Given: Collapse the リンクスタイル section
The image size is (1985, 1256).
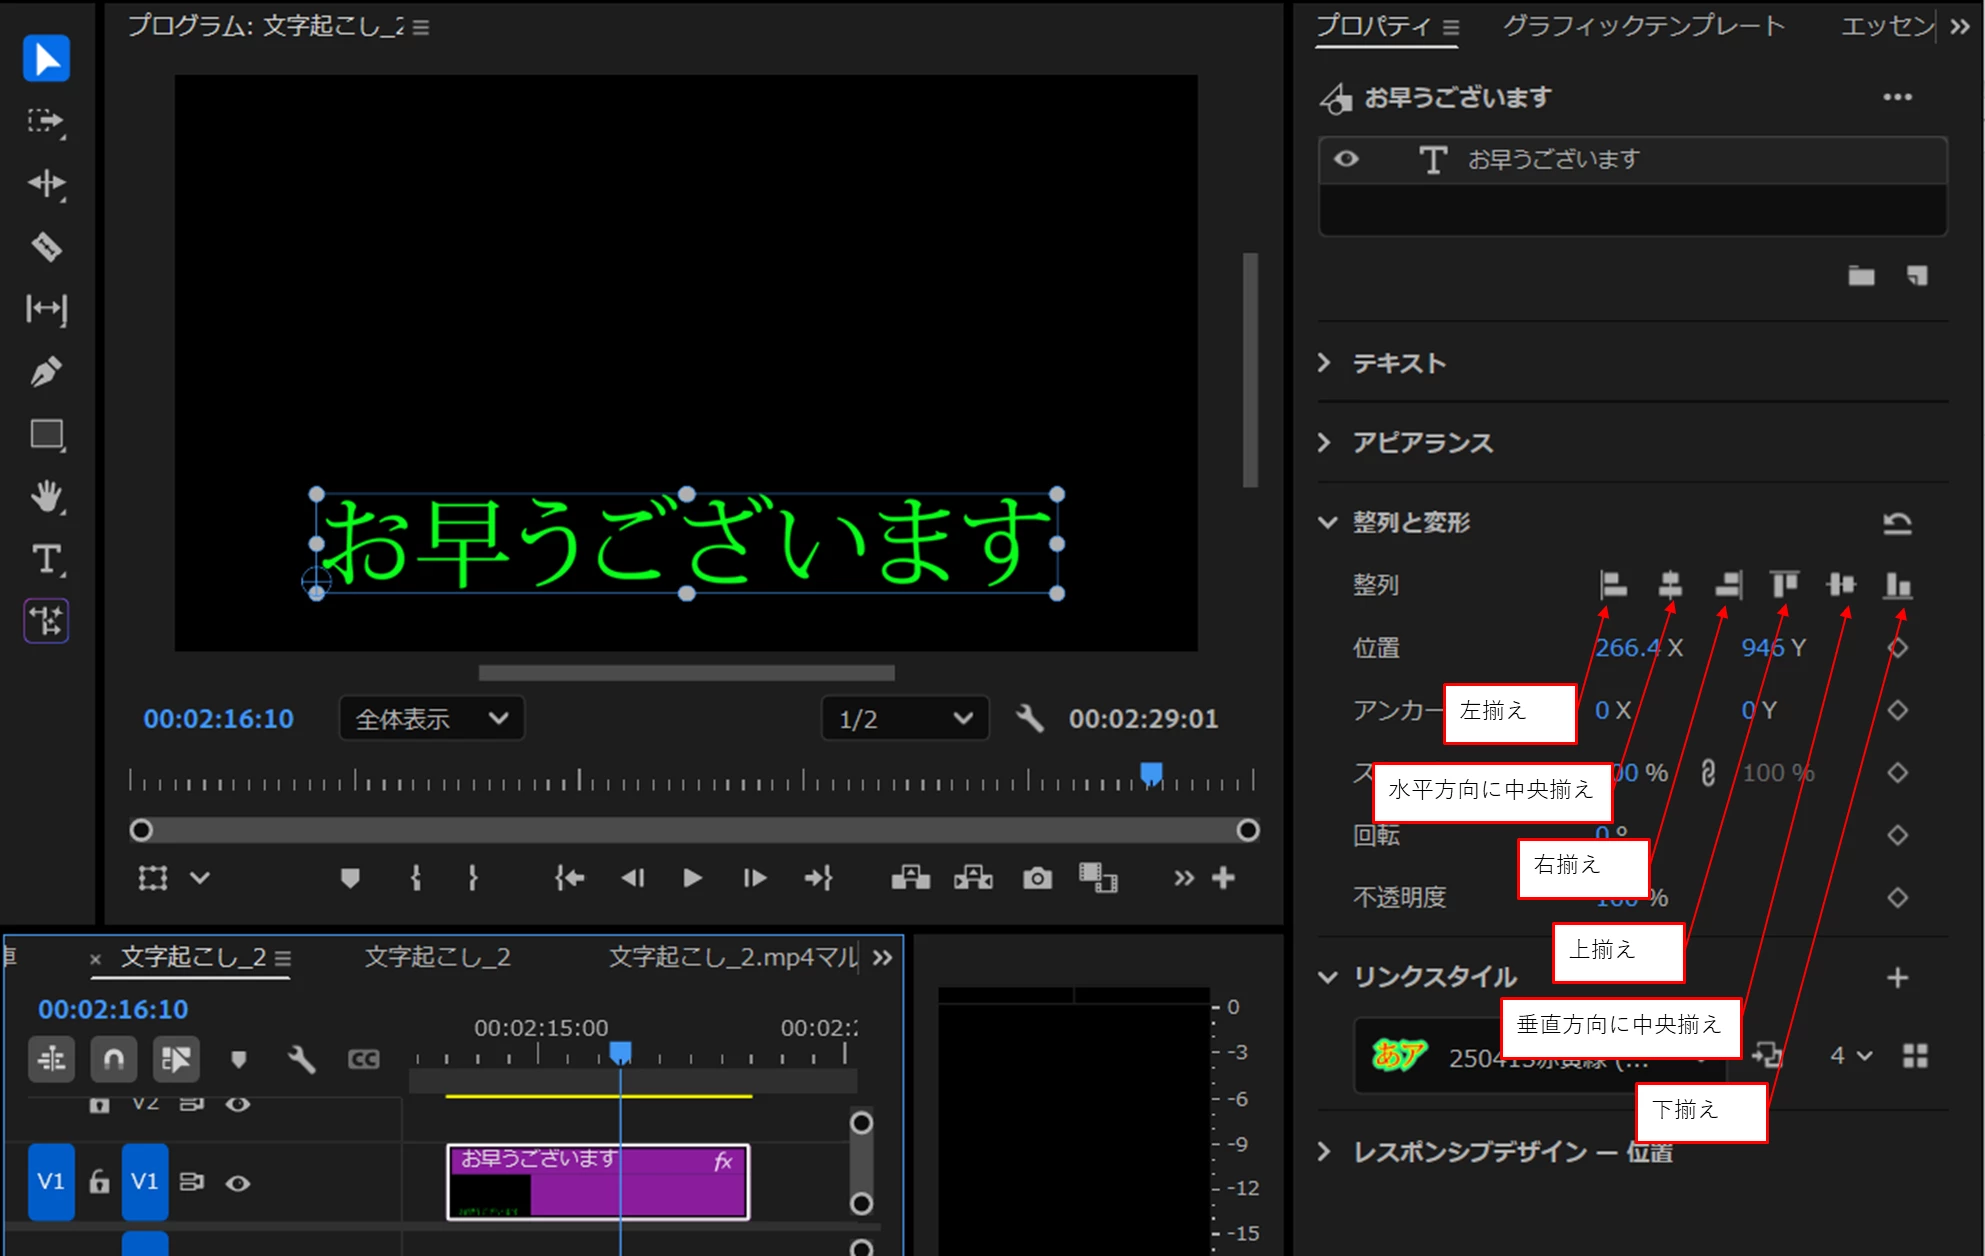Looking at the screenshot, I should (1327, 977).
